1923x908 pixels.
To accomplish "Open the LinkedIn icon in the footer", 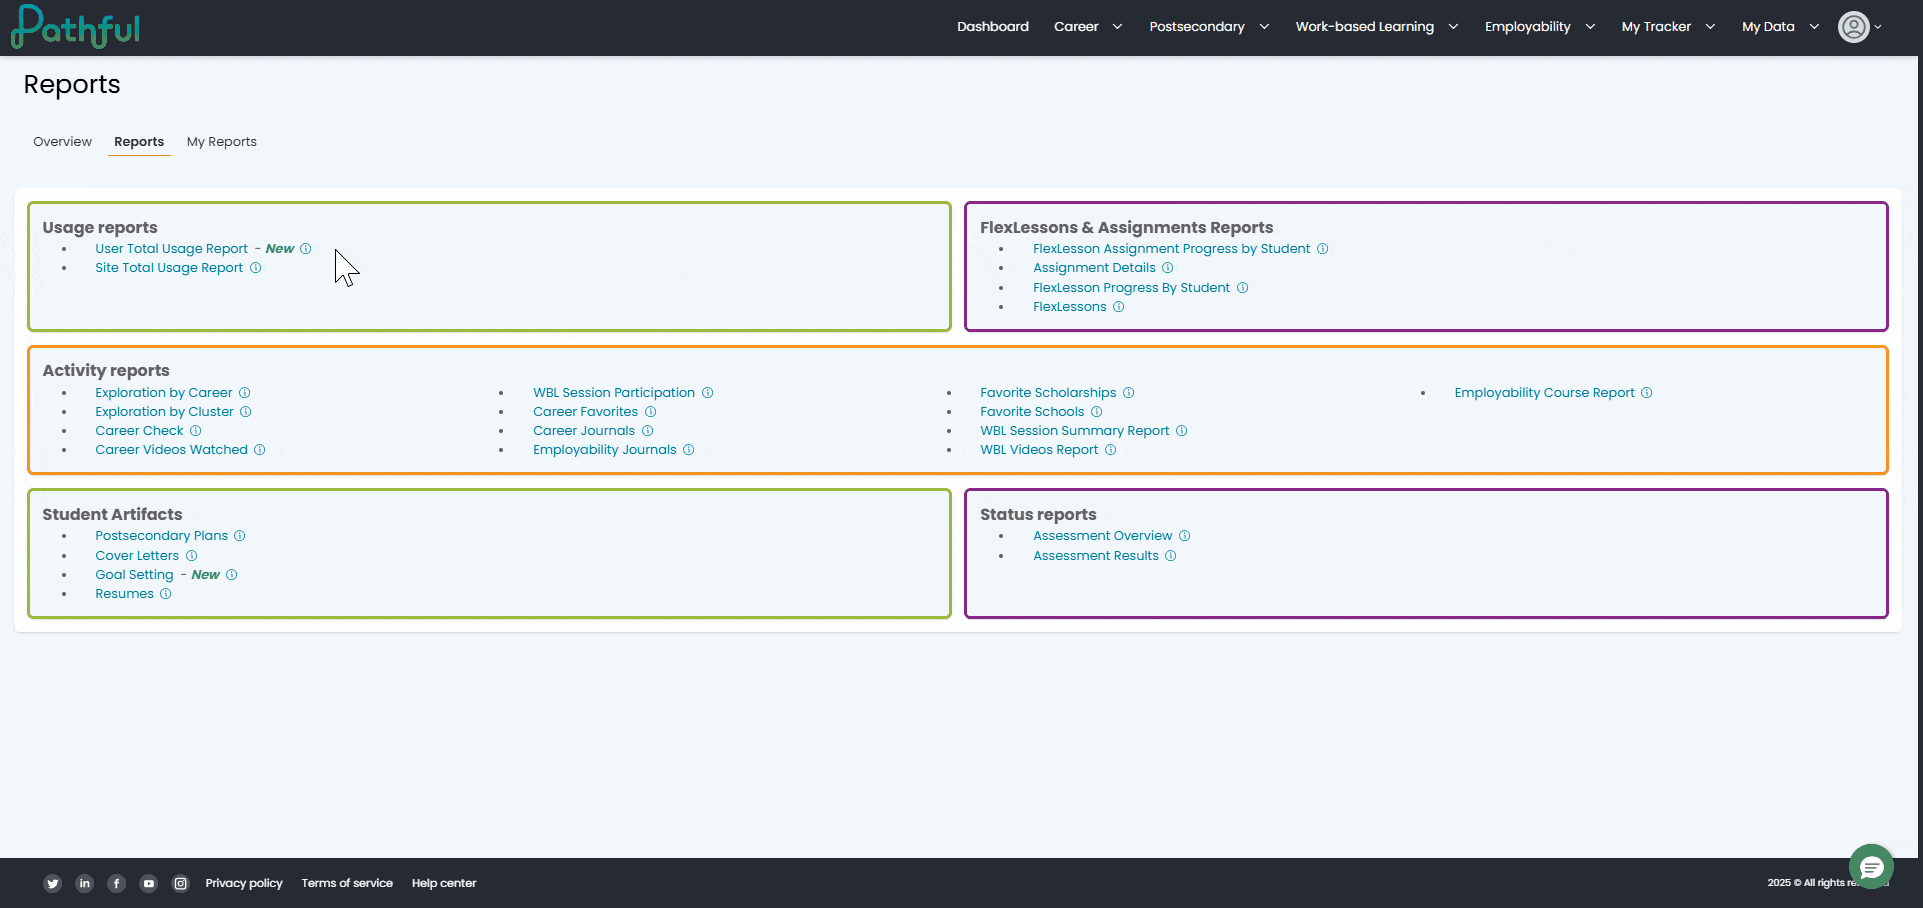I will click(85, 883).
